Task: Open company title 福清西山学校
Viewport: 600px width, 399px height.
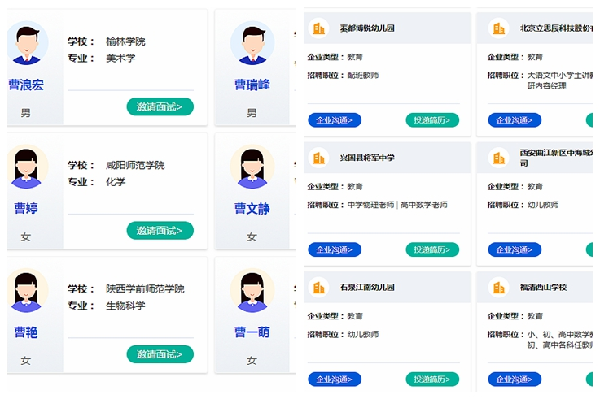Action: 543,287
